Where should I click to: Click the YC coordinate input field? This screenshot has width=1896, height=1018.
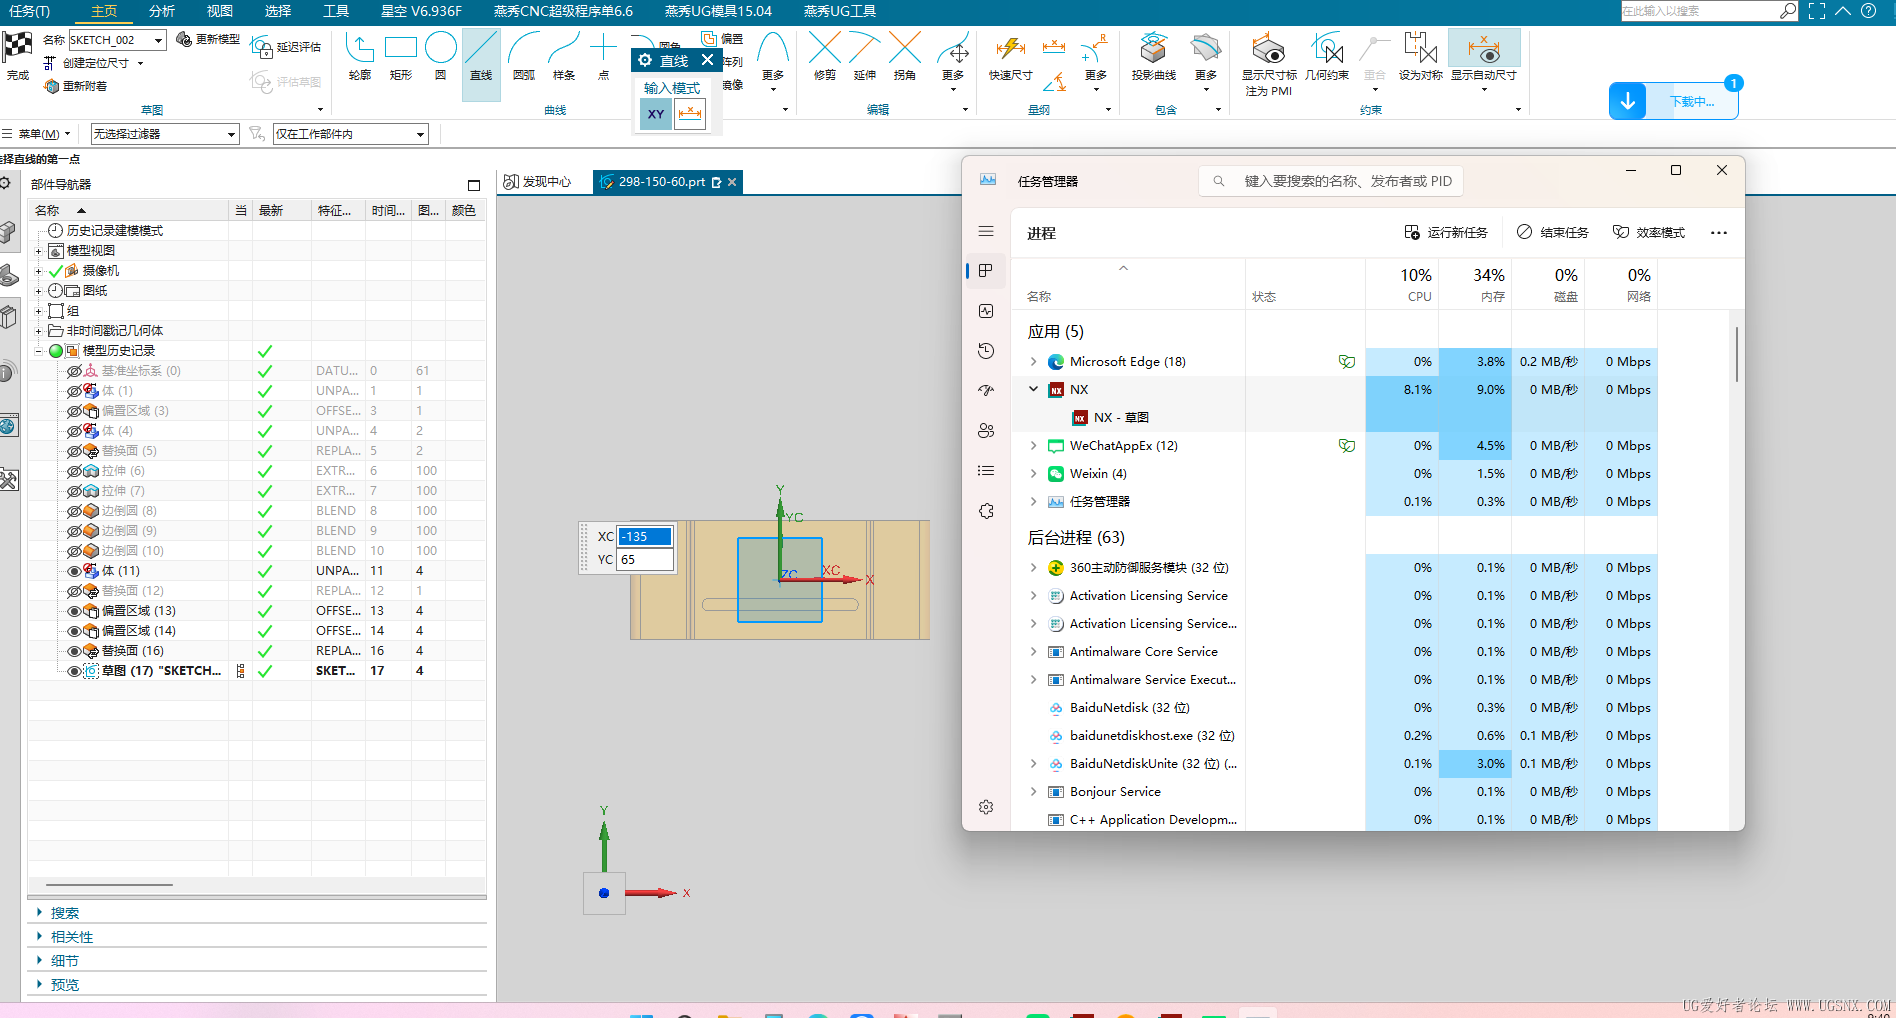(645, 560)
